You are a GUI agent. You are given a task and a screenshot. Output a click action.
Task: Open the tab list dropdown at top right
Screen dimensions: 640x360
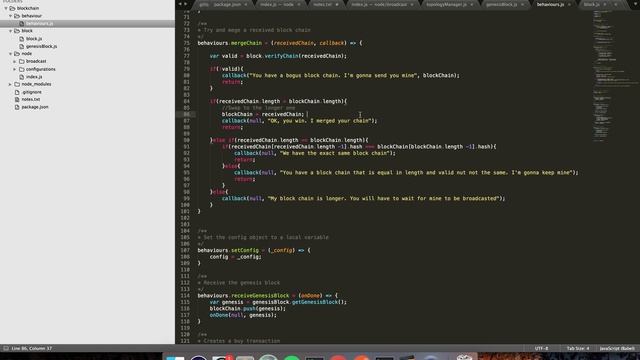pos(636,4)
